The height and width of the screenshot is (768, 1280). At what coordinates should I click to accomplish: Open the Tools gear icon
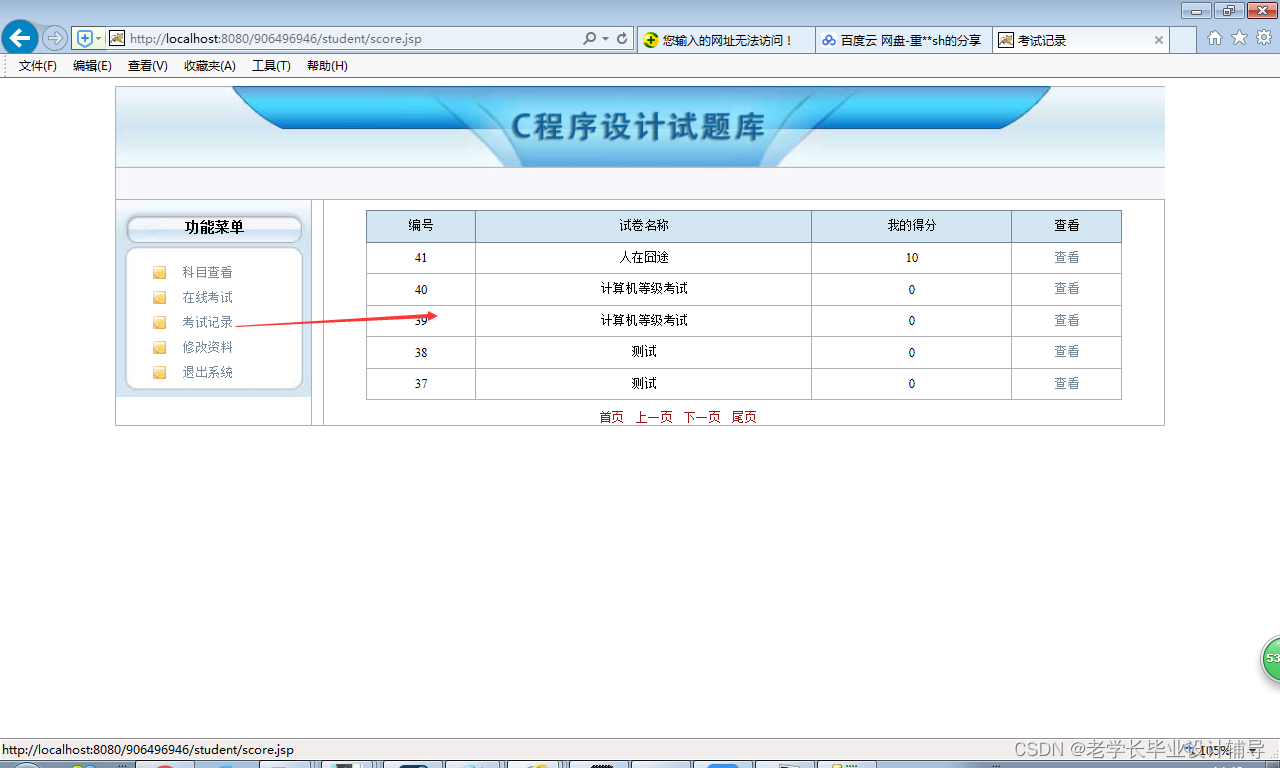point(1263,37)
